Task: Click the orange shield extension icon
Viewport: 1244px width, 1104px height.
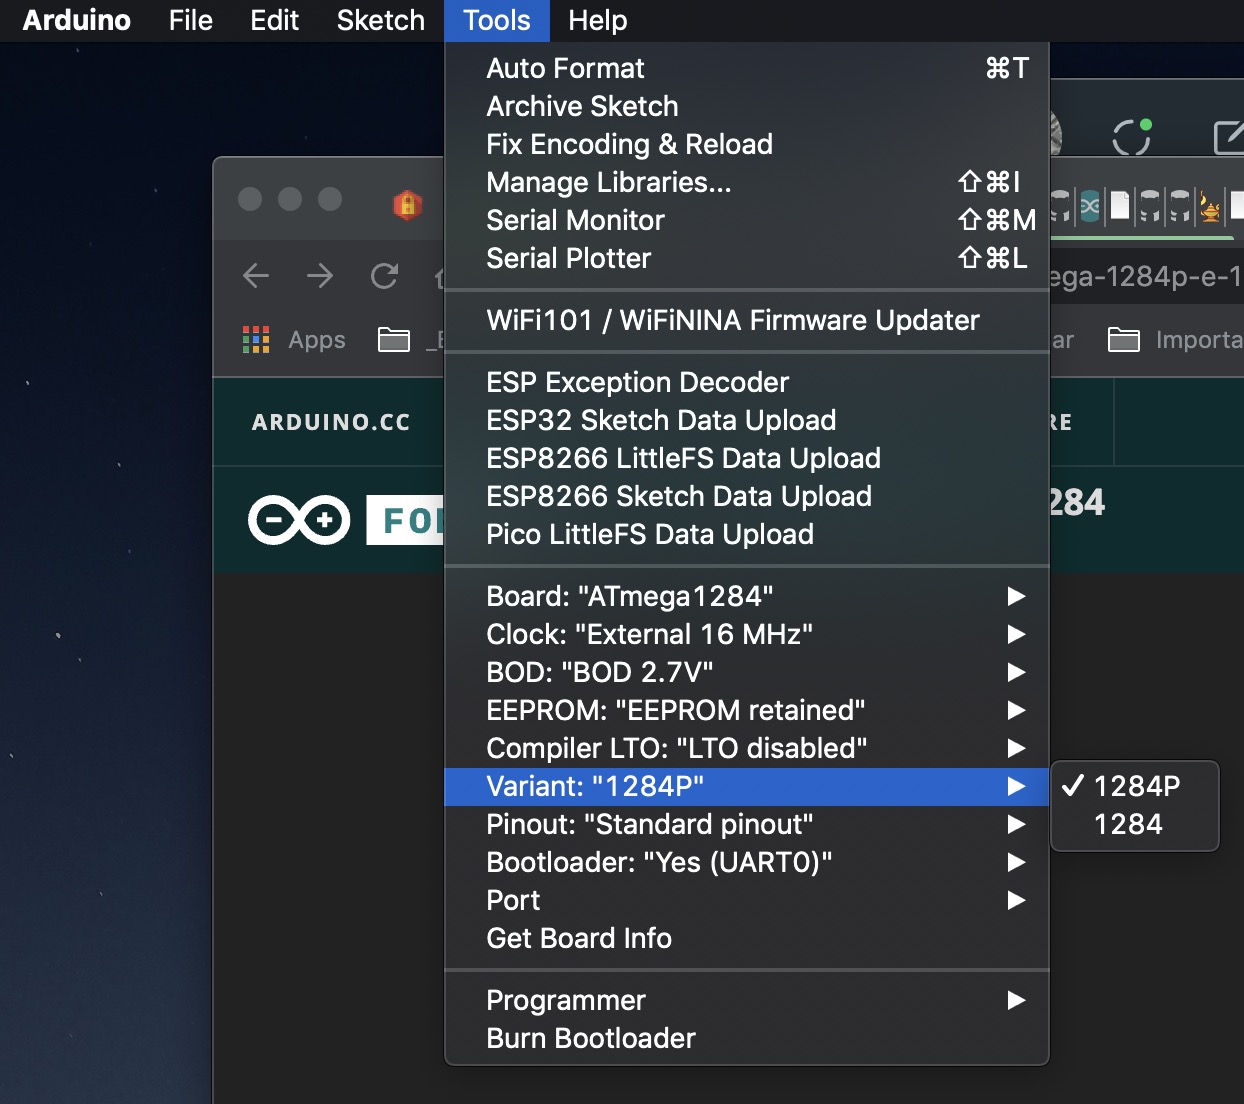Action: click(407, 205)
